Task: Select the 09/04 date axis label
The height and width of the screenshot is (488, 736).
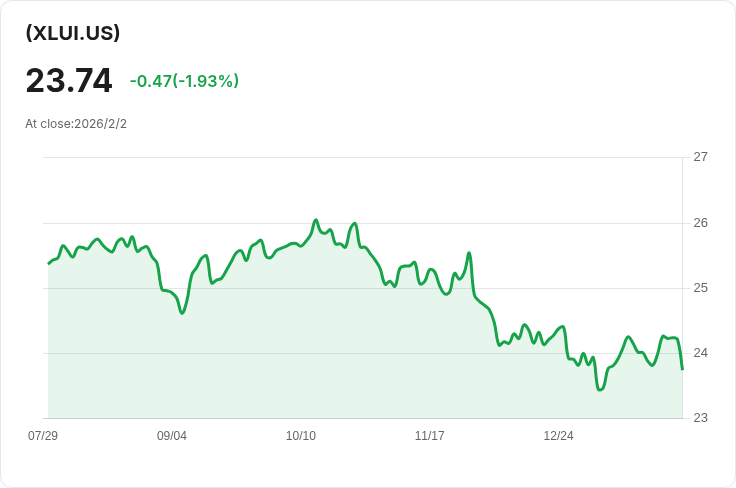Action: [172, 436]
